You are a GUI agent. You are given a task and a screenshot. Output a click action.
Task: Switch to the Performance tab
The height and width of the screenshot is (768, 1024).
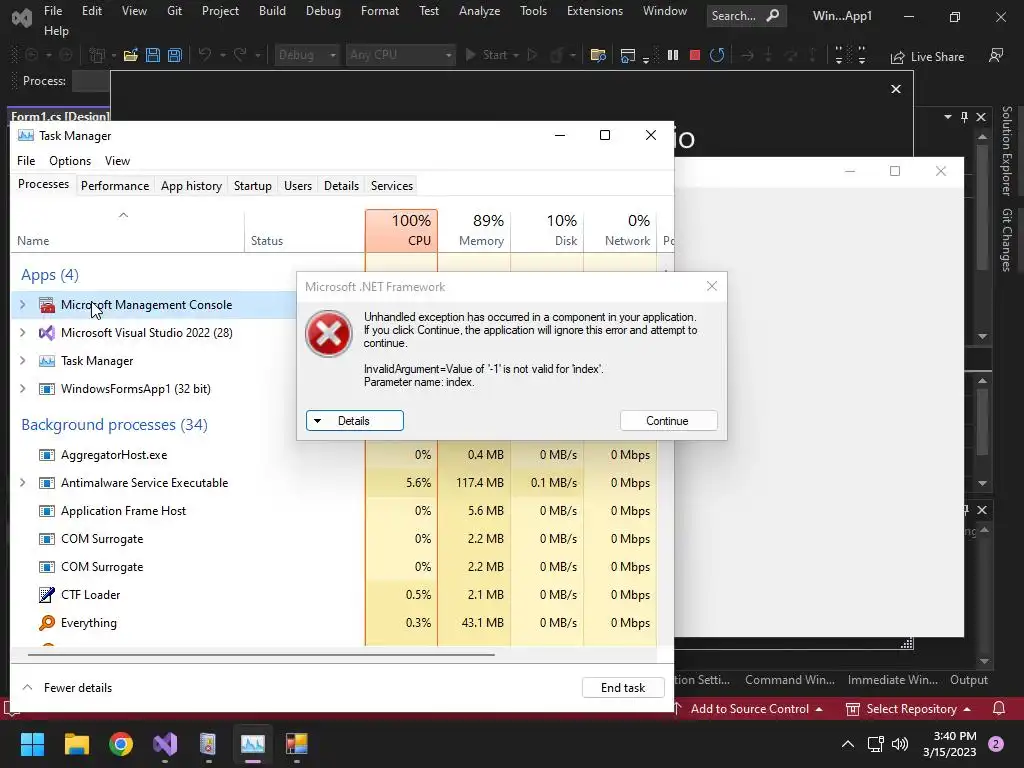point(115,186)
